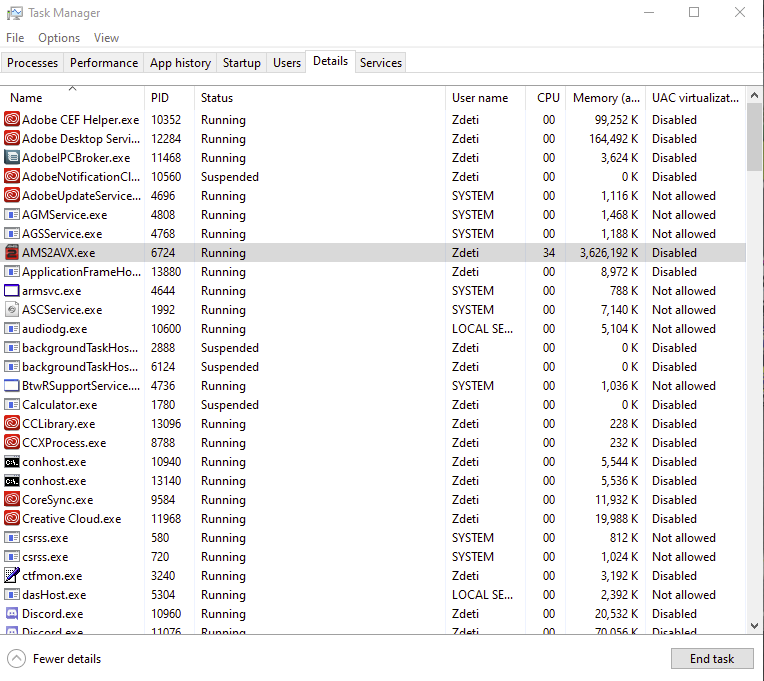Sort by the Name column header

(72, 97)
